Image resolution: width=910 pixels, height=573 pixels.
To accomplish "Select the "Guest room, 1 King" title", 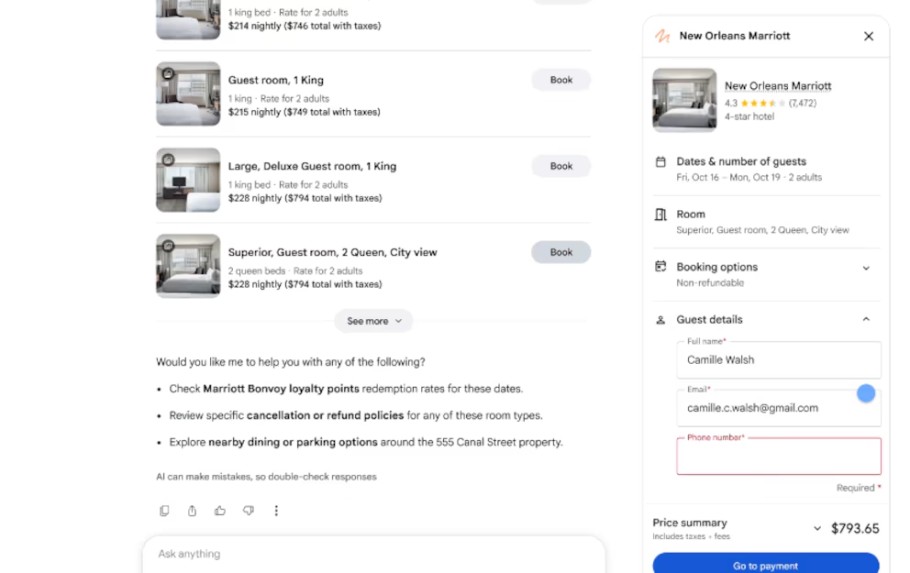I will [x=276, y=80].
